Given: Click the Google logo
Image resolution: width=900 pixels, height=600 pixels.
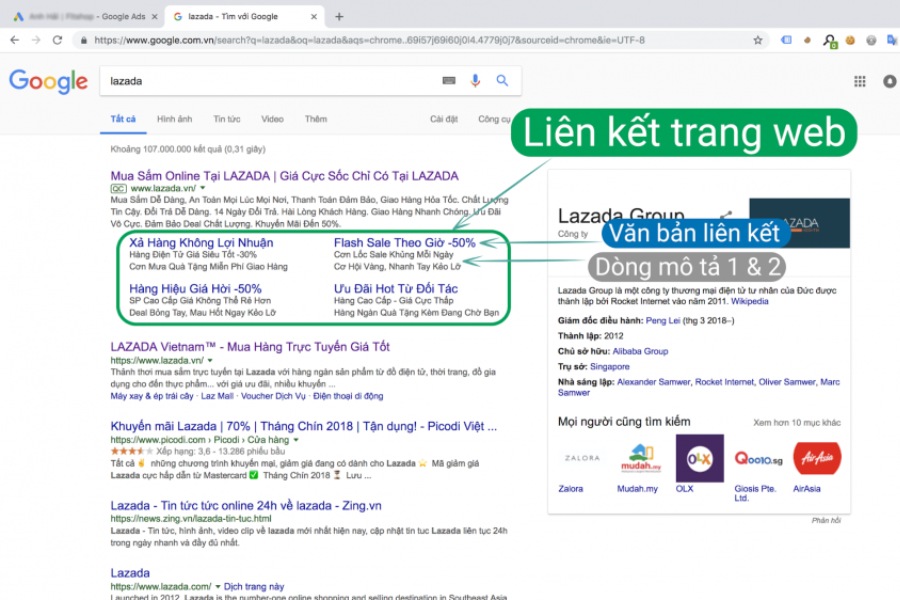Looking at the screenshot, I should (49, 82).
